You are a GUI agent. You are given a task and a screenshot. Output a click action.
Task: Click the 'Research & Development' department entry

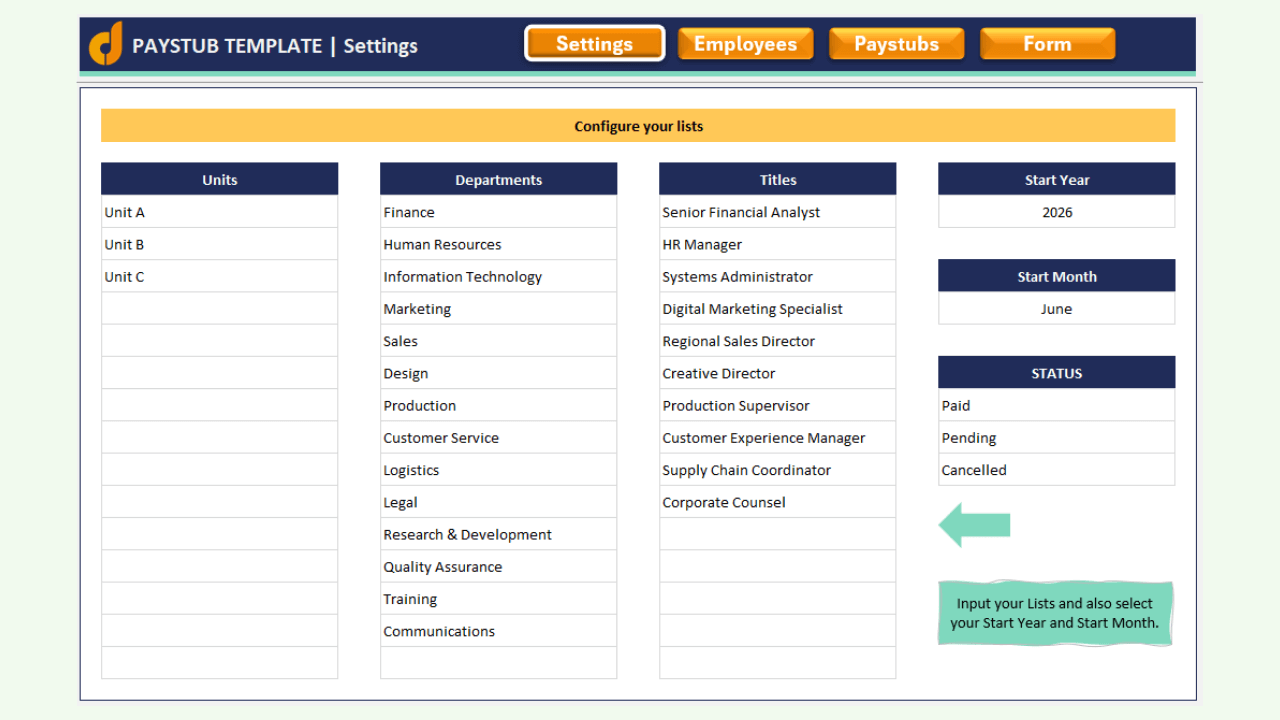coord(498,534)
